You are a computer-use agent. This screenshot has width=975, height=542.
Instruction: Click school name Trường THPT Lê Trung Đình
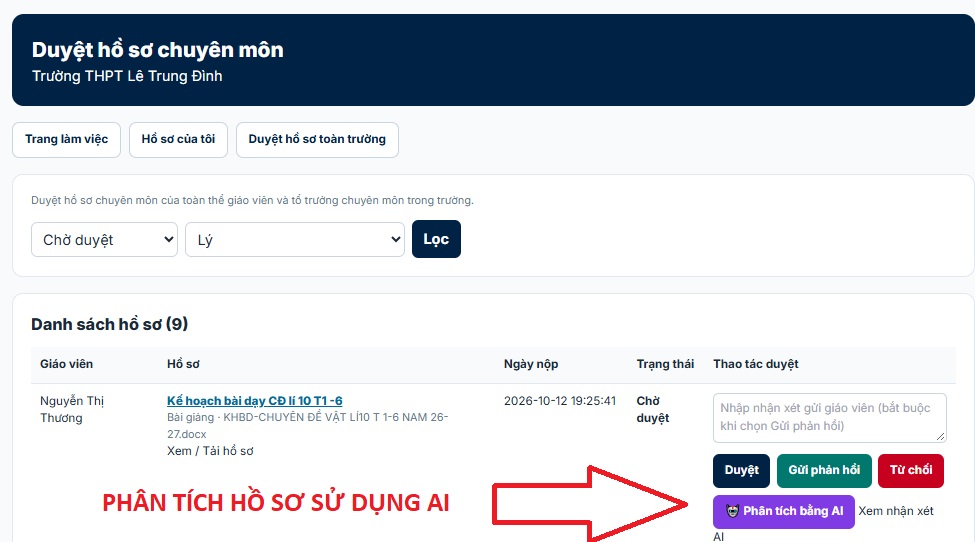(x=127, y=76)
